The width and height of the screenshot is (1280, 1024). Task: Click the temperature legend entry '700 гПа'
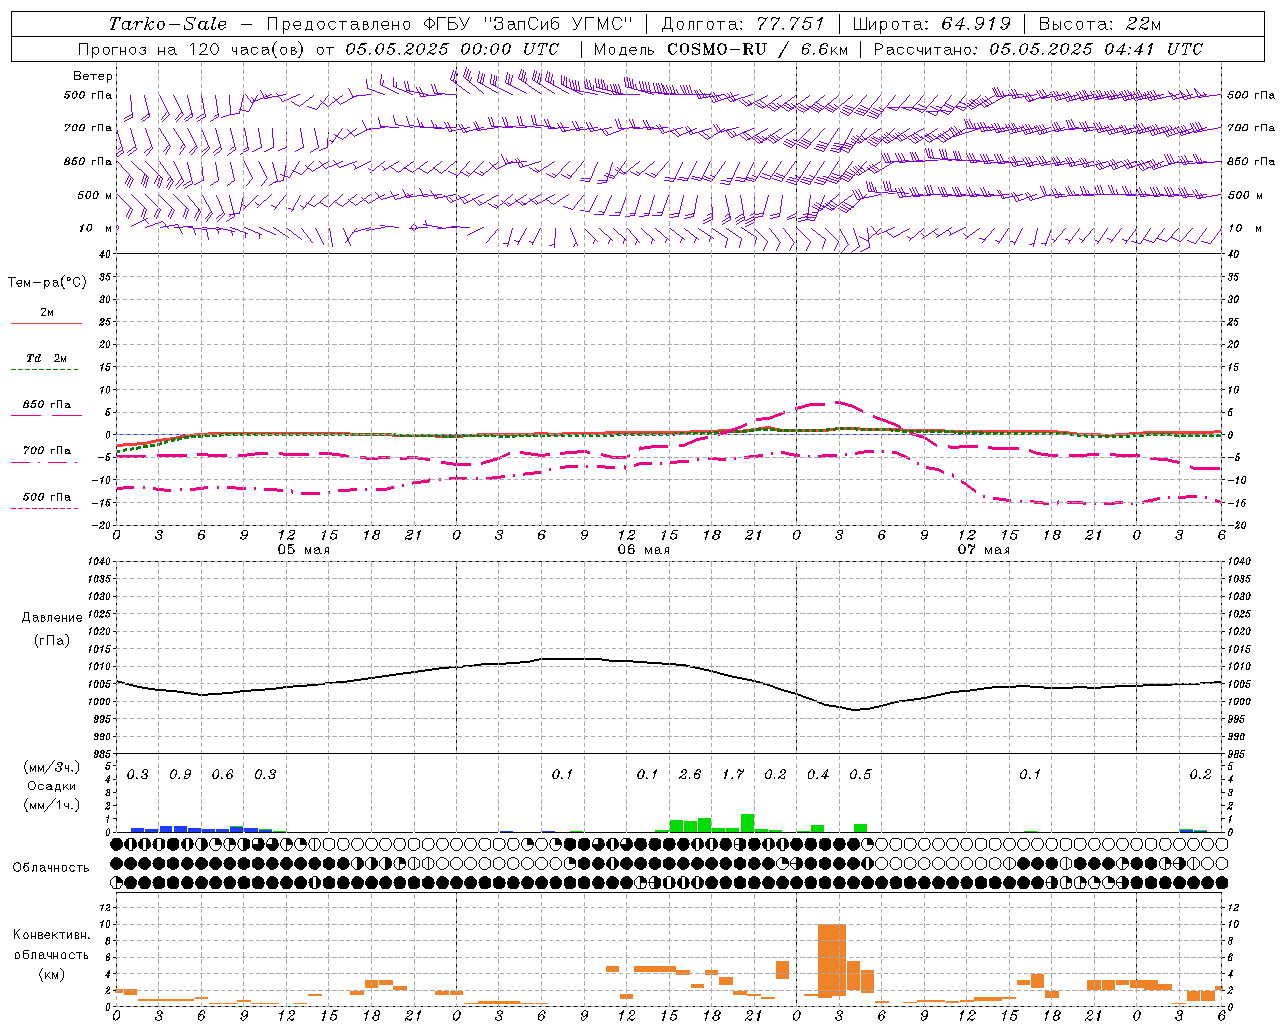pyautogui.click(x=47, y=451)
